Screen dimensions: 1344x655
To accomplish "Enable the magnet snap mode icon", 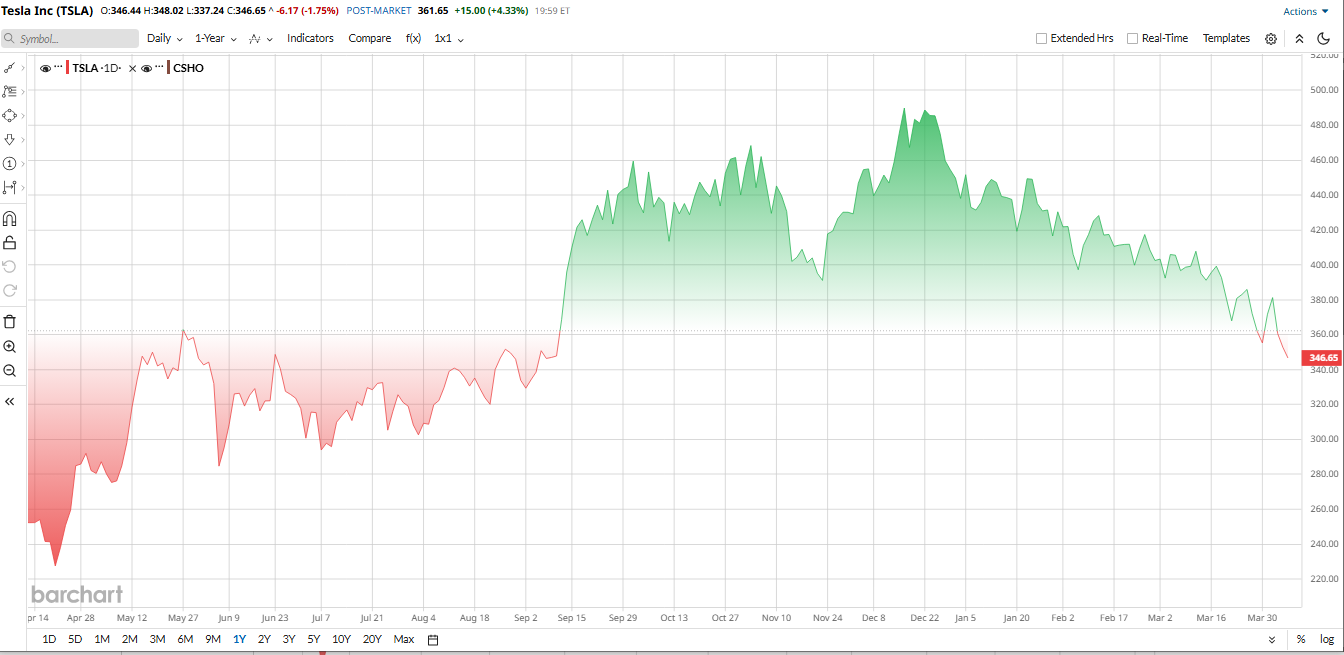I will pyautogui.click(x=10, y=219).
